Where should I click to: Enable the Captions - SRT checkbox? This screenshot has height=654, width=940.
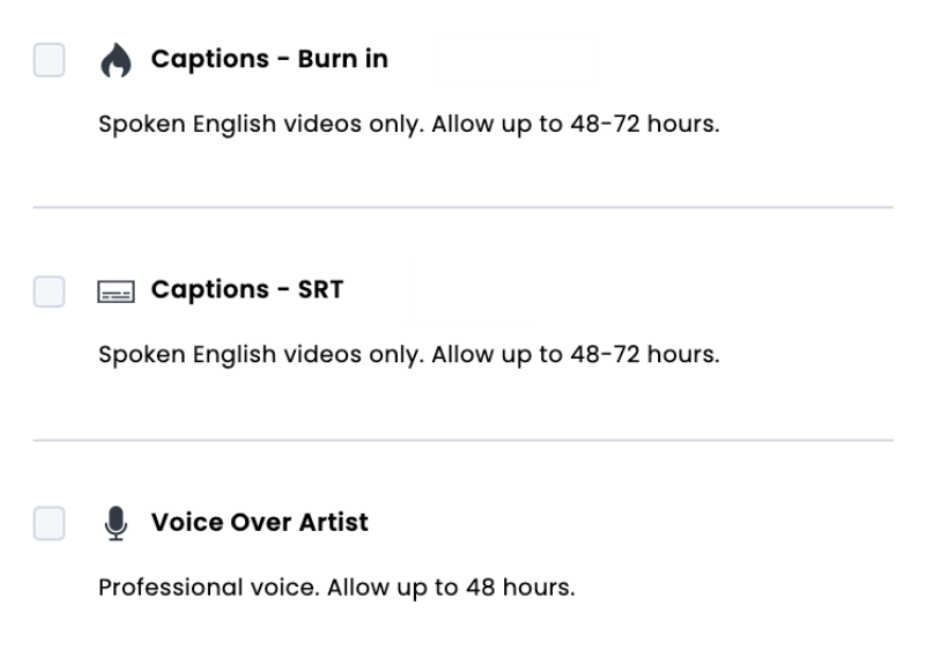[x=49, y=291]
